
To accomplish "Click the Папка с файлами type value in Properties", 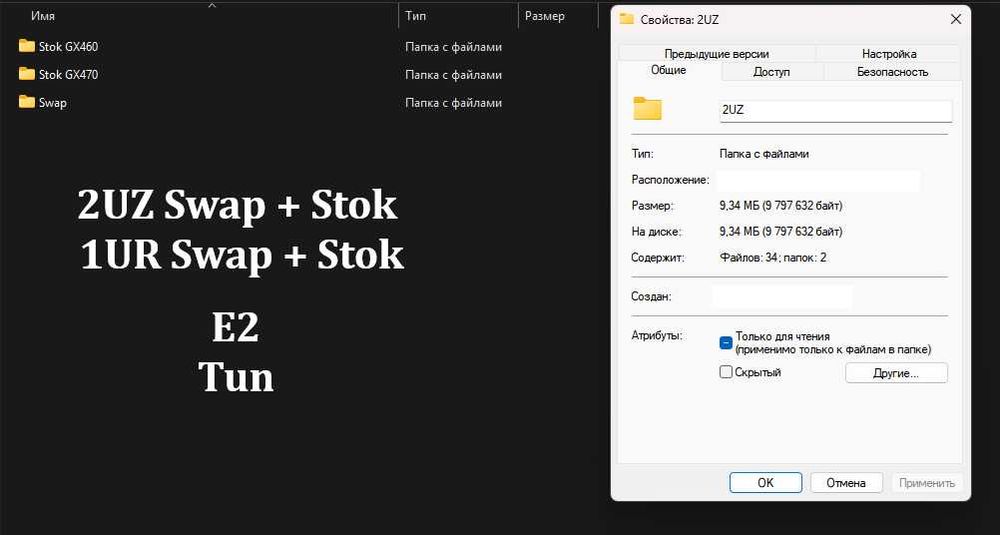I will pos(764,154).
